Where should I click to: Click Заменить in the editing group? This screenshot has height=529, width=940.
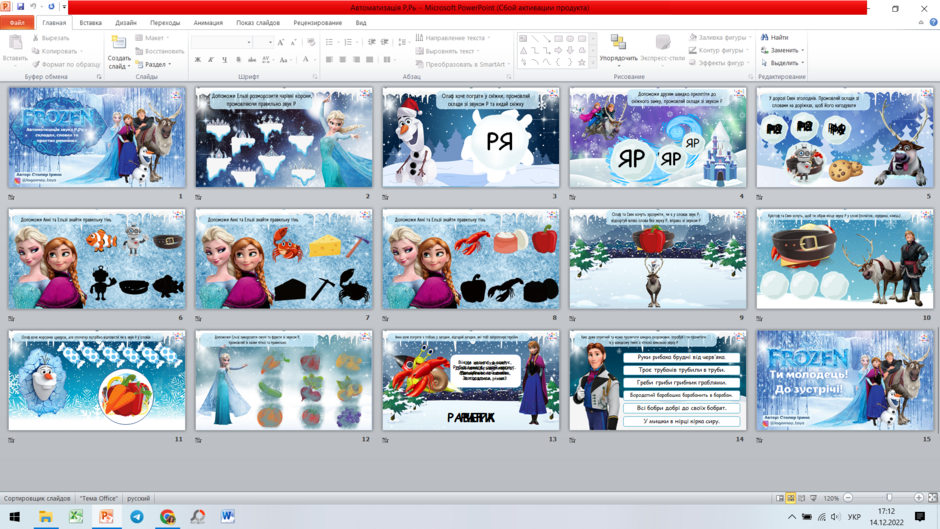(782, 50)
